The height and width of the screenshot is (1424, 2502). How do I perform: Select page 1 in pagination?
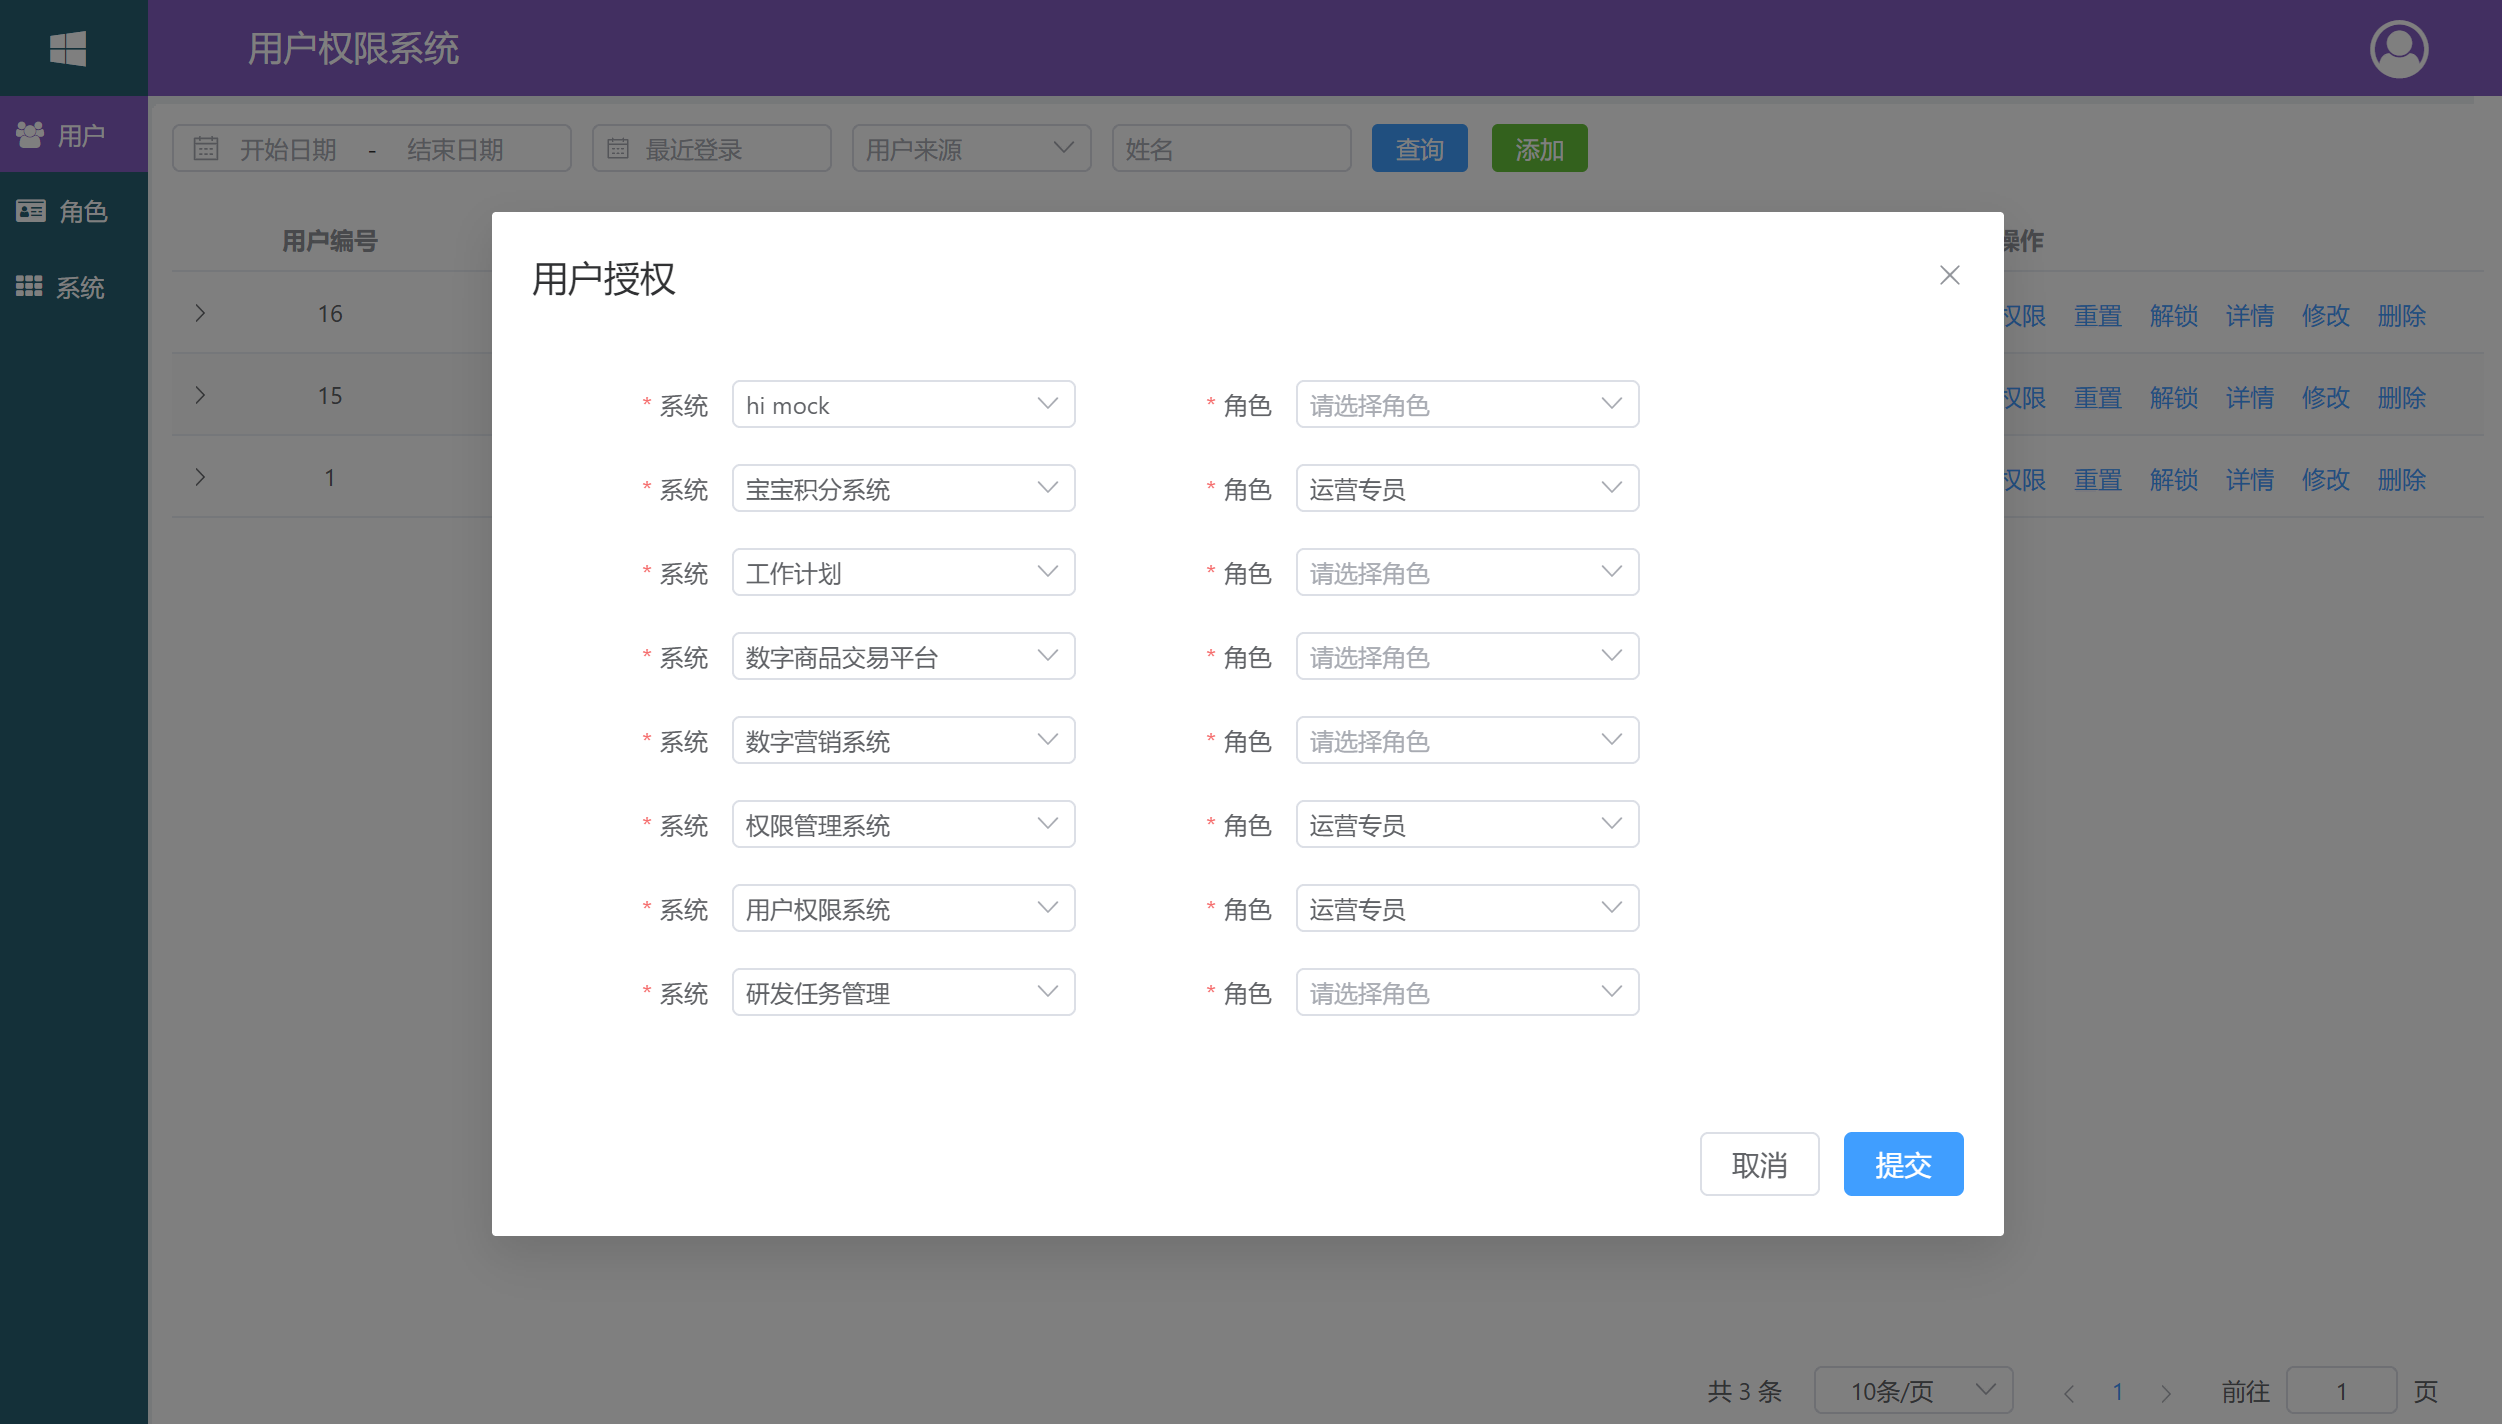[2117, 1392]
